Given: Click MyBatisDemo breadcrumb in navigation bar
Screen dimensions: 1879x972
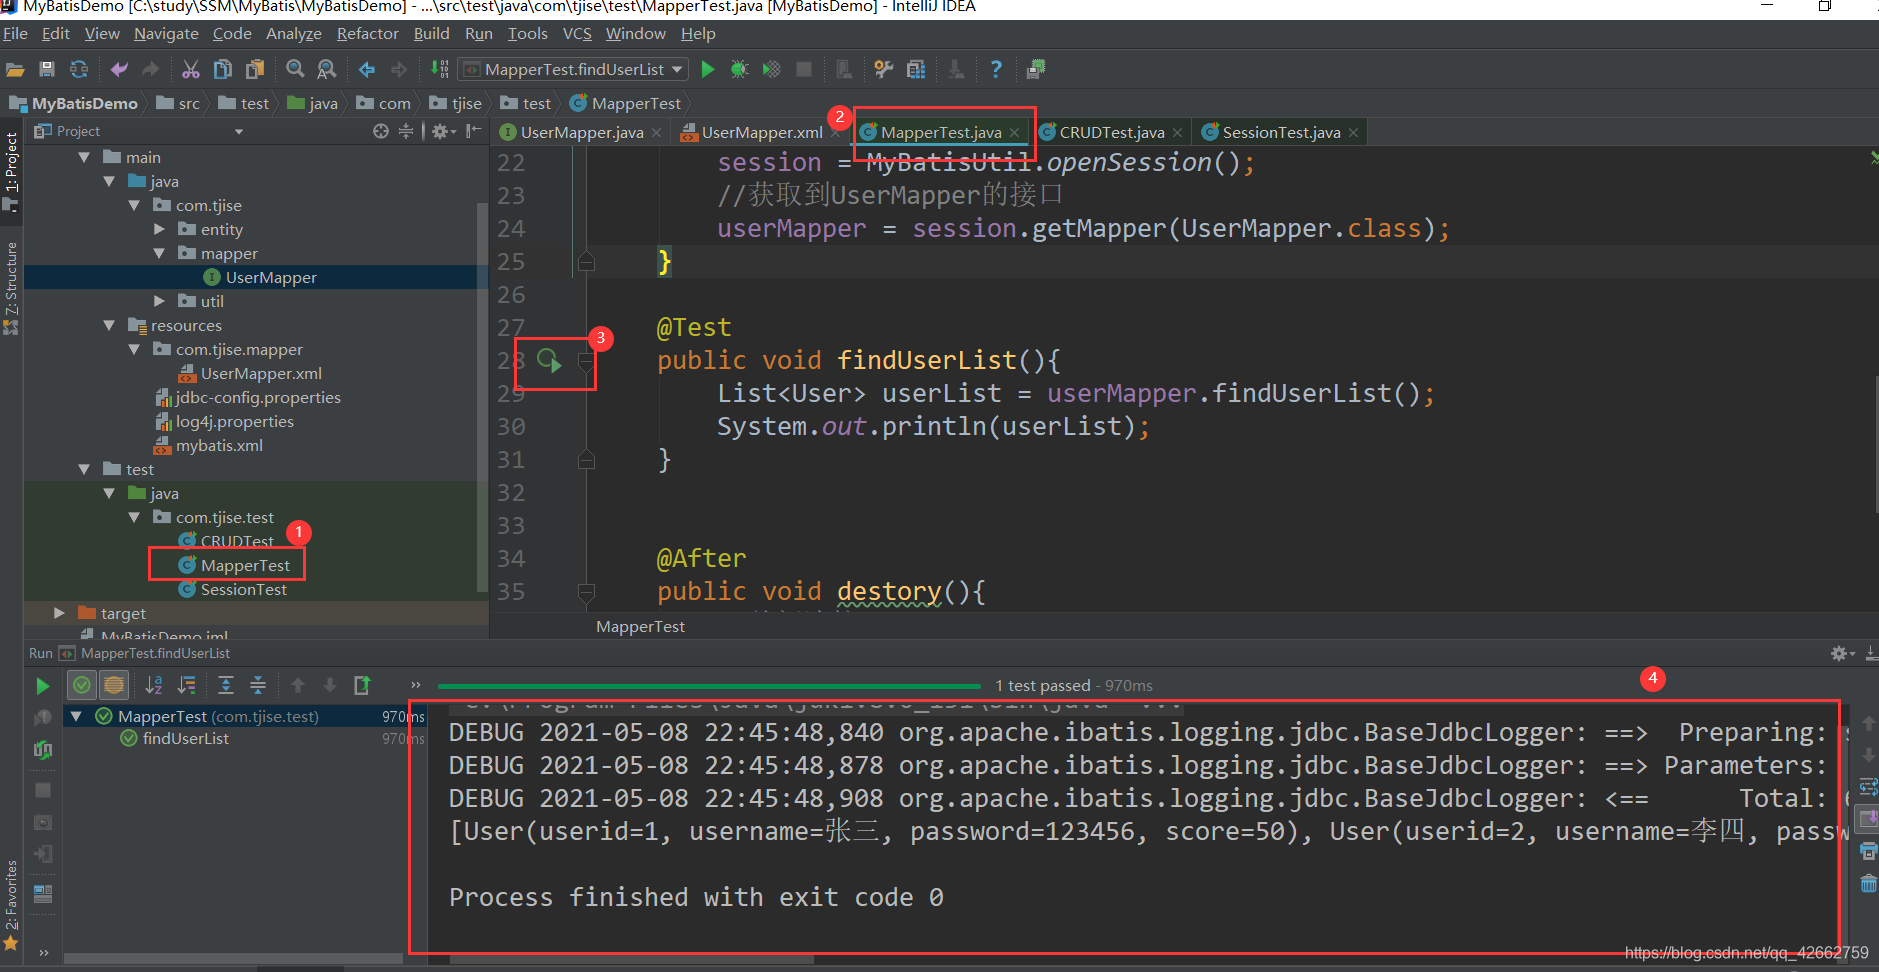Looking at the screenshot, I should [x=74, y=103].
